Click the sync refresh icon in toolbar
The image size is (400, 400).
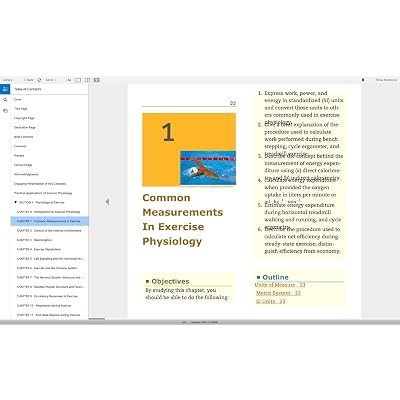click(x=39, y=80)
